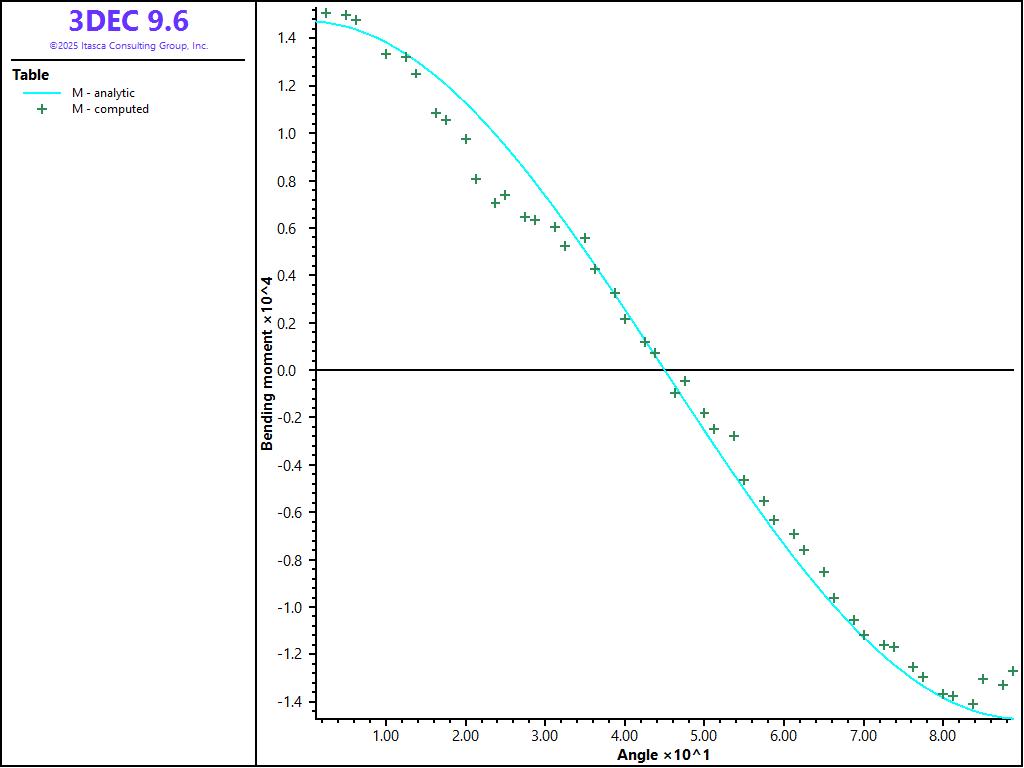This screenshot has height=768, width=1024.
Task: Click the cyan line swatch for M - analytic
Action: tap(41, 93)
